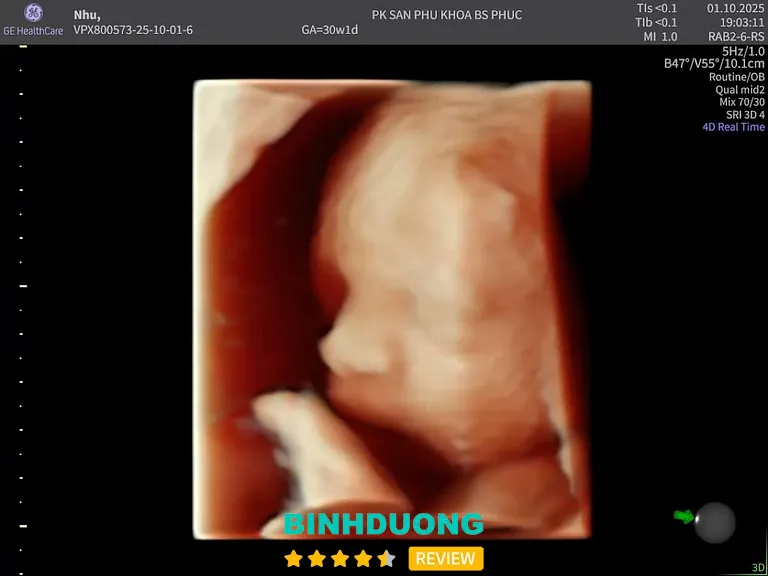Select the Routine/OB preset label
This screenshot has width=768, height=576.
coord(736,77)
